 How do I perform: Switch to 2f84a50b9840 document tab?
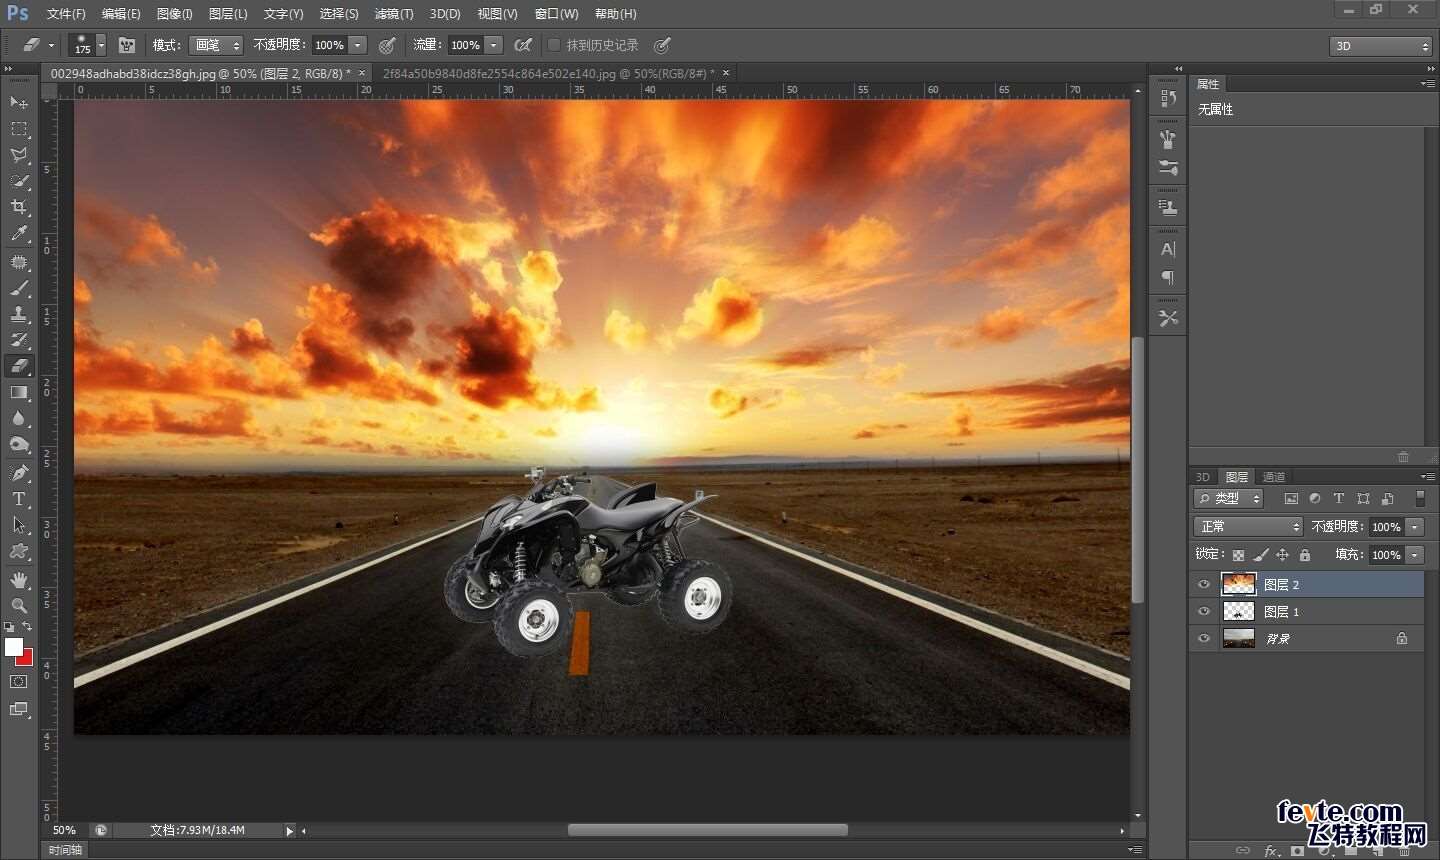(x=549, y=73)
